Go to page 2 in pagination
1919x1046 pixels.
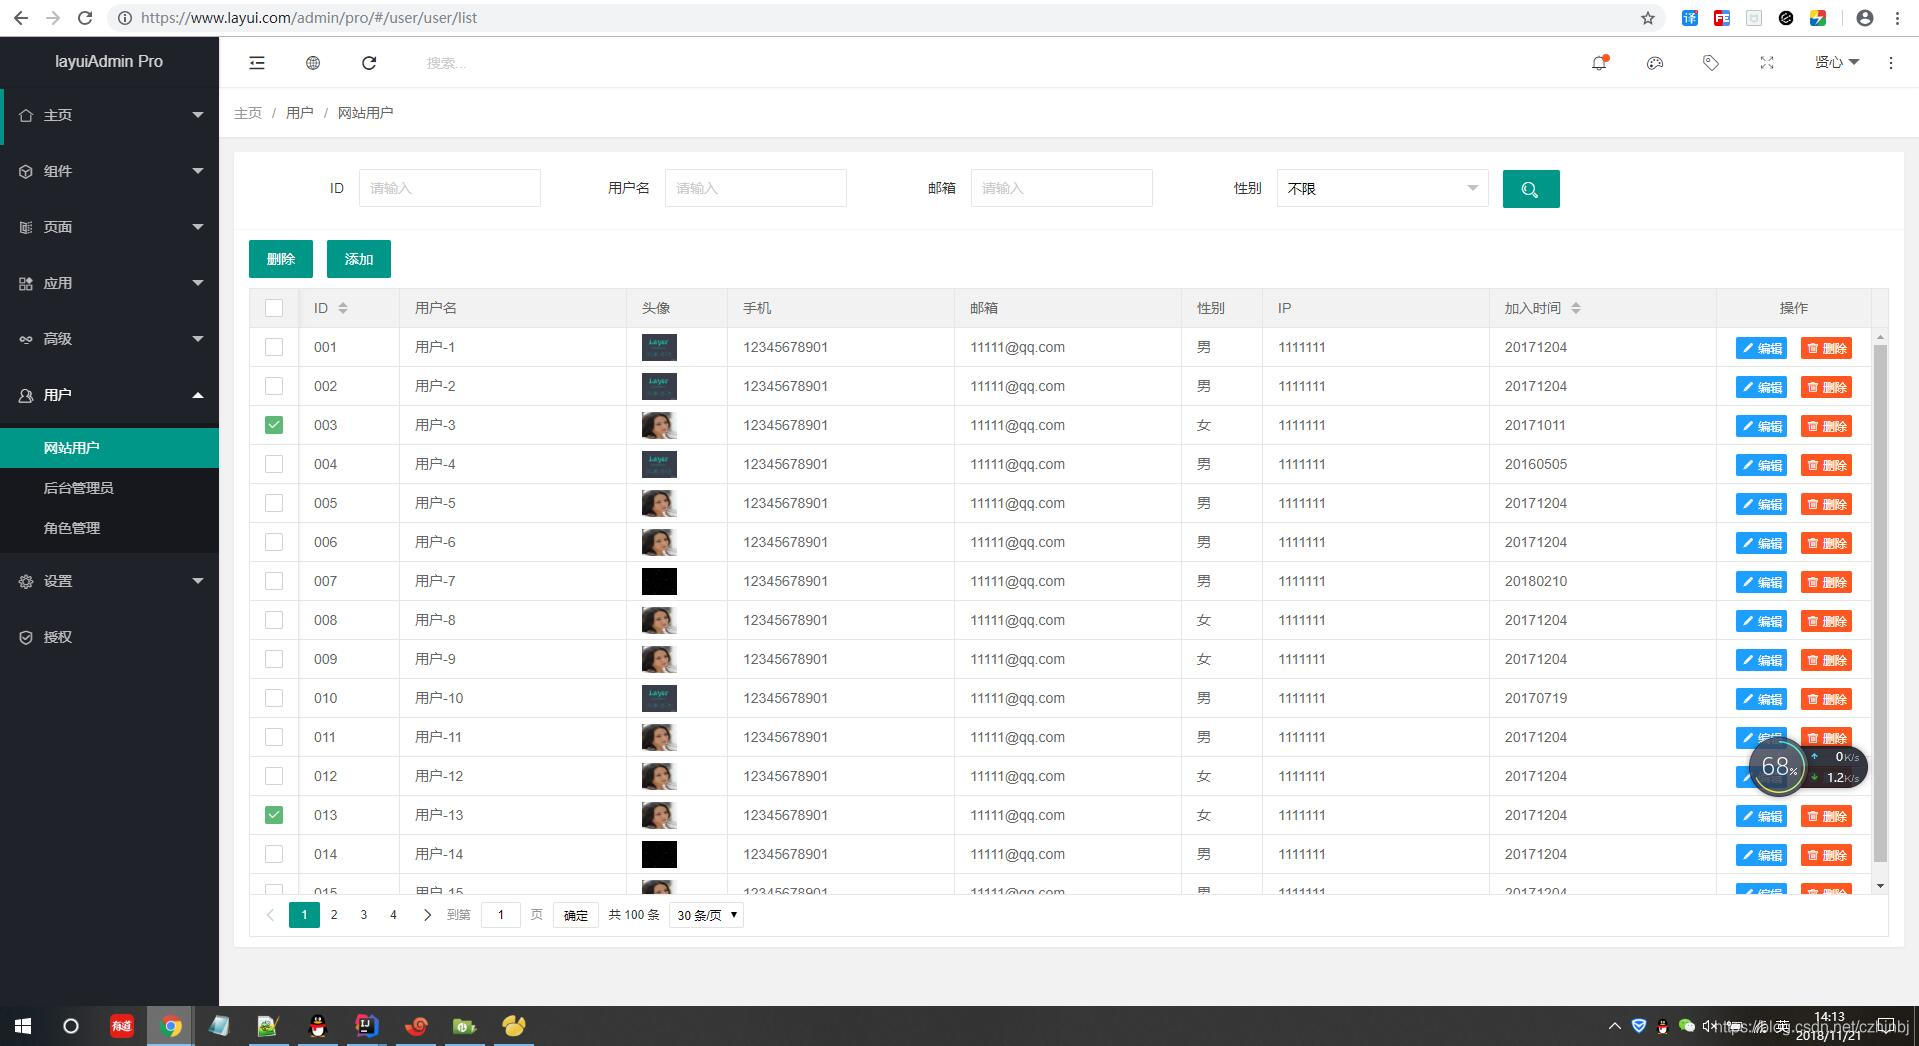(334, 915)
